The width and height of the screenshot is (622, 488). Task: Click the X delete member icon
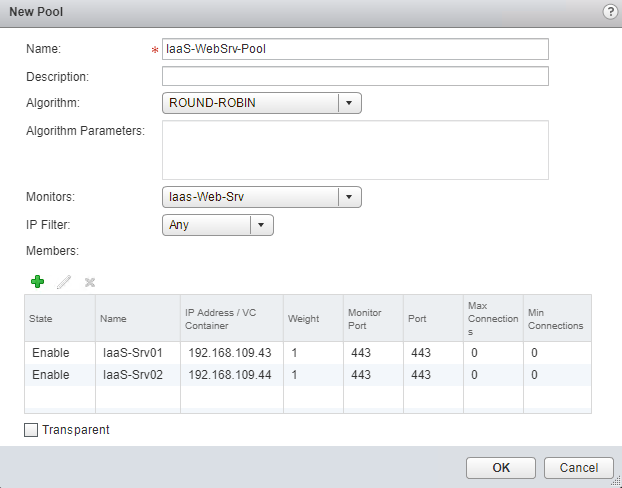90,283
